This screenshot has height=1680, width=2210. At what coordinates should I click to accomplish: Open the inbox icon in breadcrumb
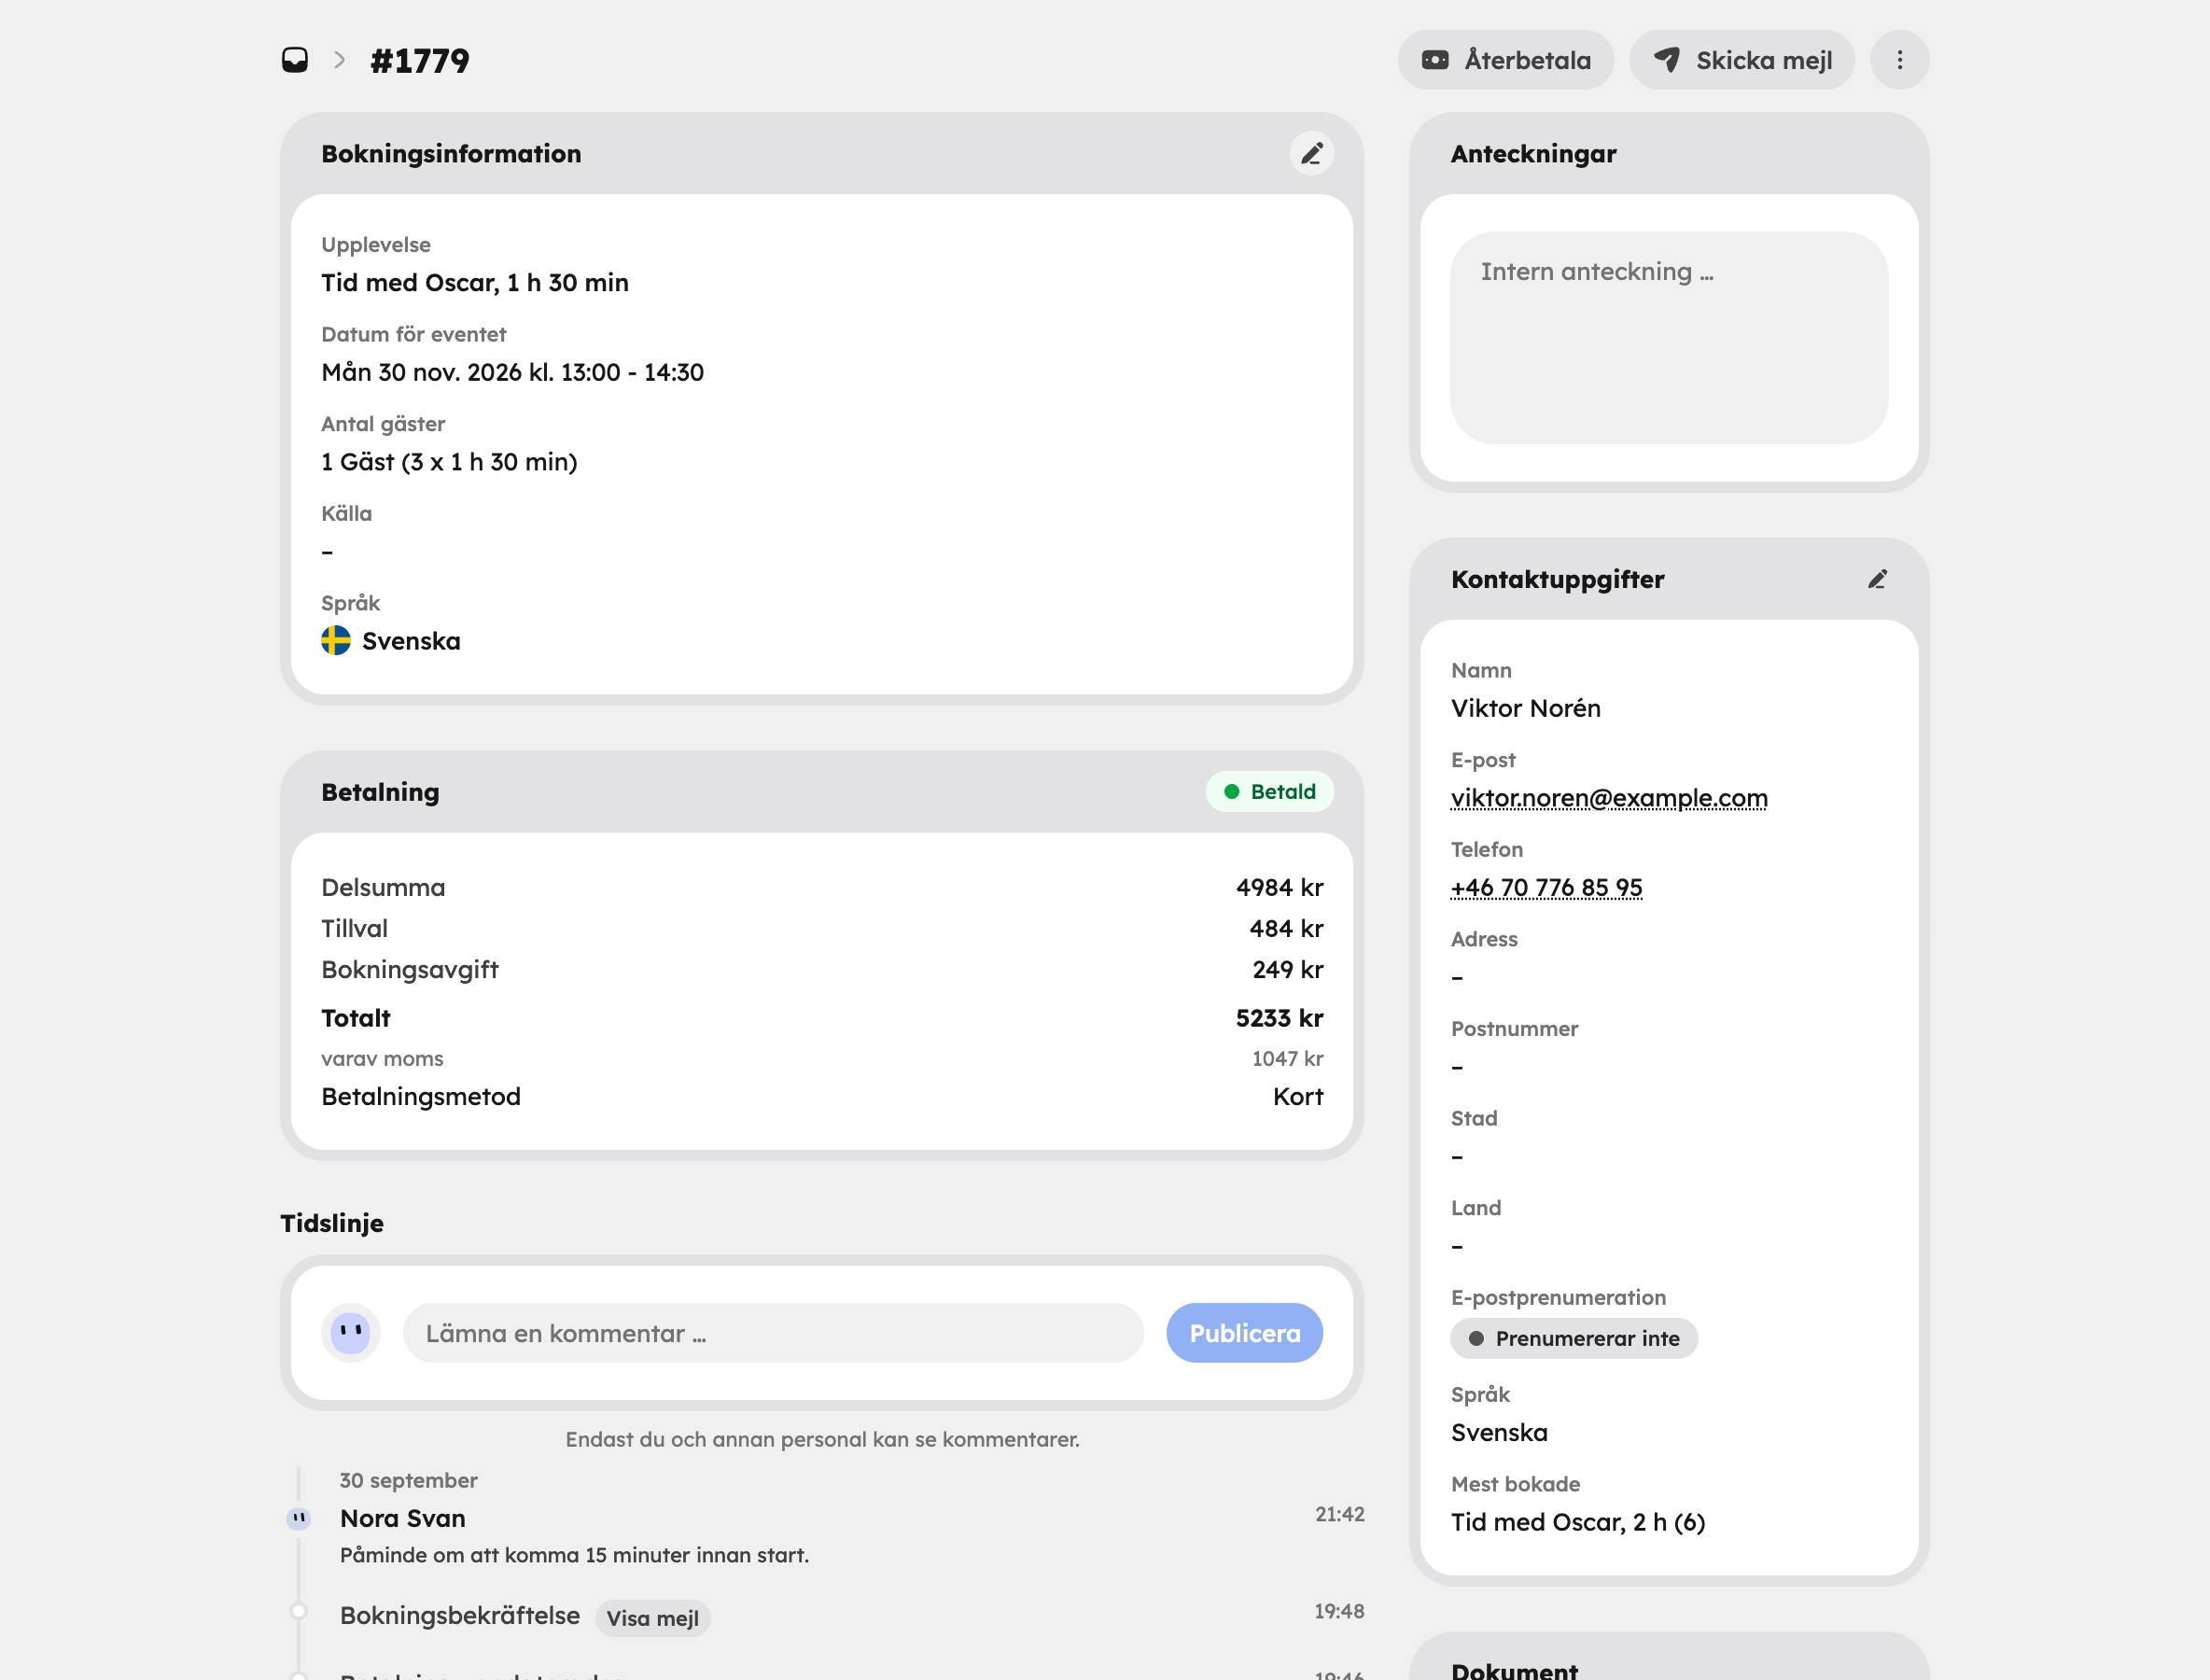click(295, 60)
